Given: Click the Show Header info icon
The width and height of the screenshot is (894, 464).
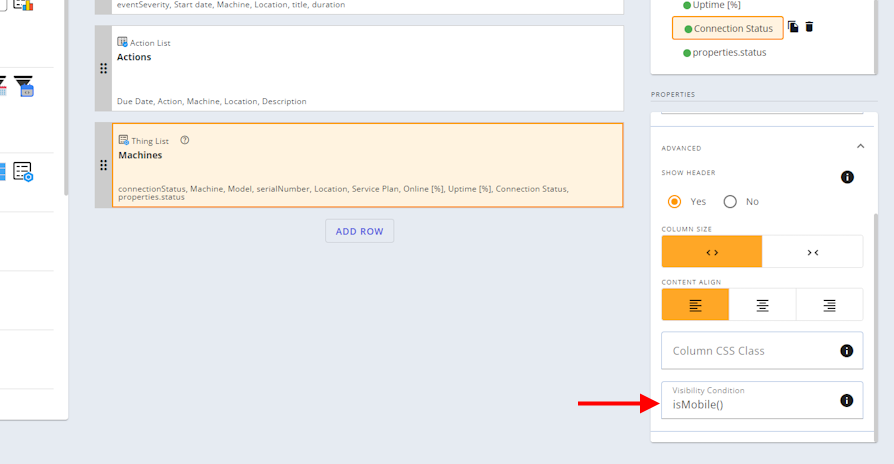Looking at the screenshot, I should (x=847, y=177).
